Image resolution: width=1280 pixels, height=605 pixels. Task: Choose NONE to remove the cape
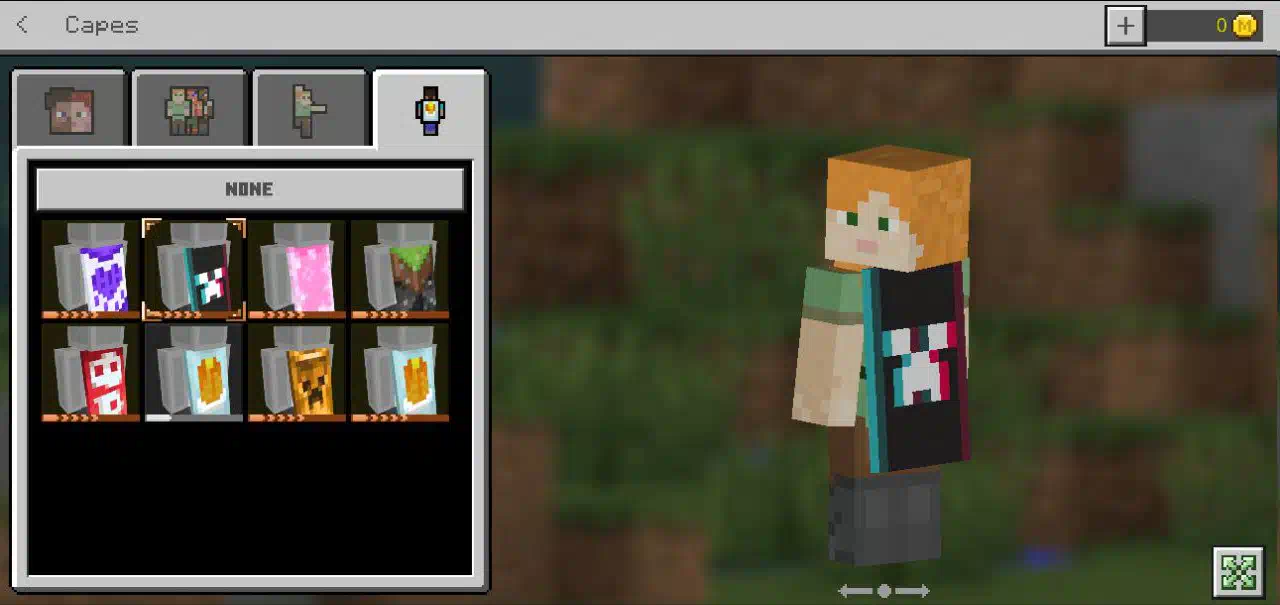[x=250, y=189]
